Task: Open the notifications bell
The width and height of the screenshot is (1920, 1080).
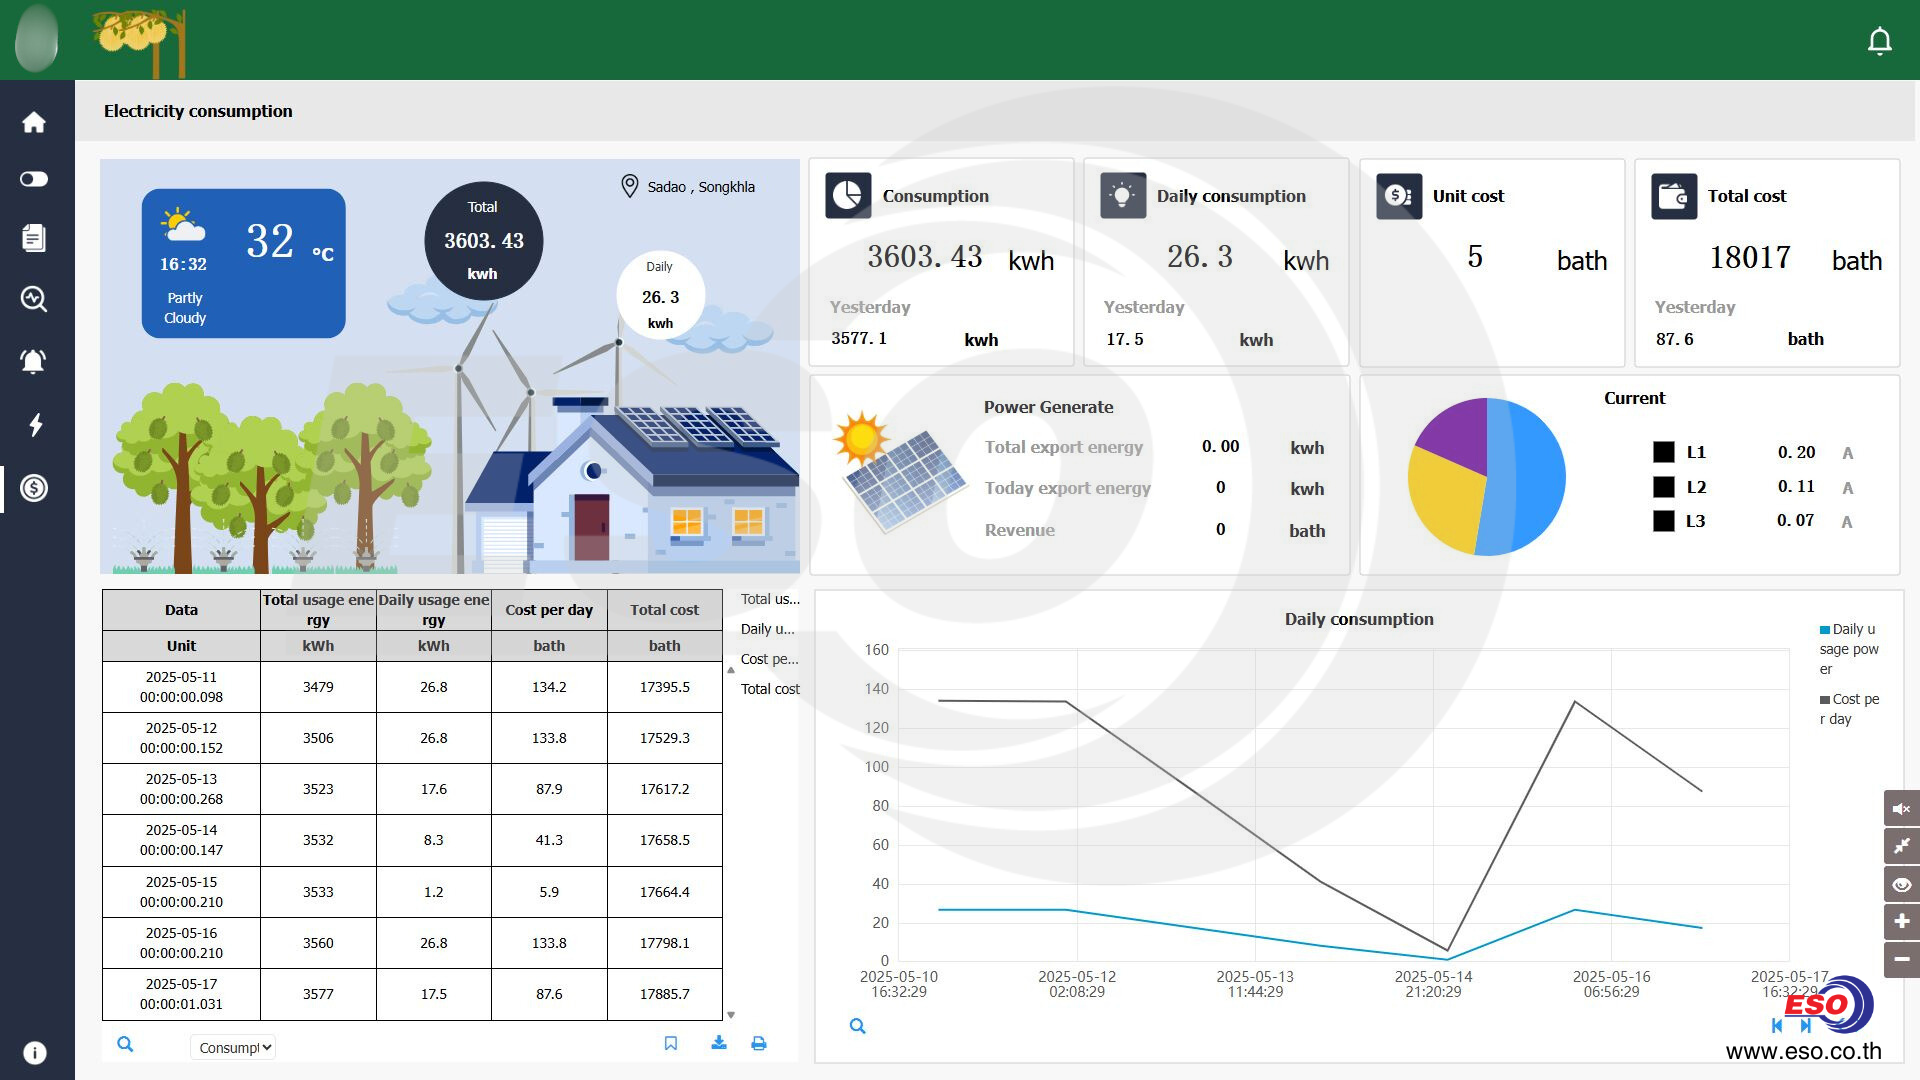Action: (1879, 41)
